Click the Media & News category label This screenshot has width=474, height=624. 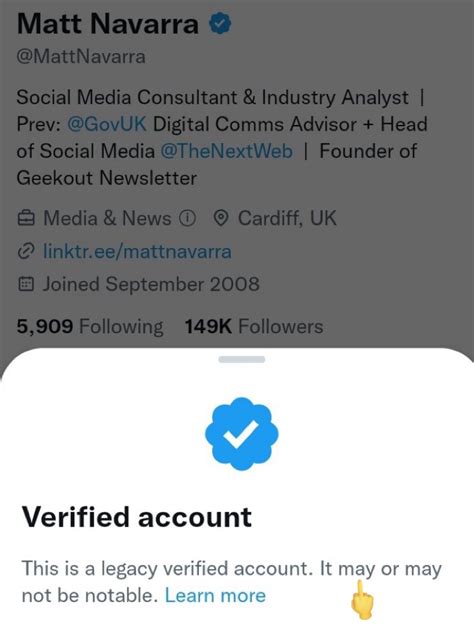(107, 218)
